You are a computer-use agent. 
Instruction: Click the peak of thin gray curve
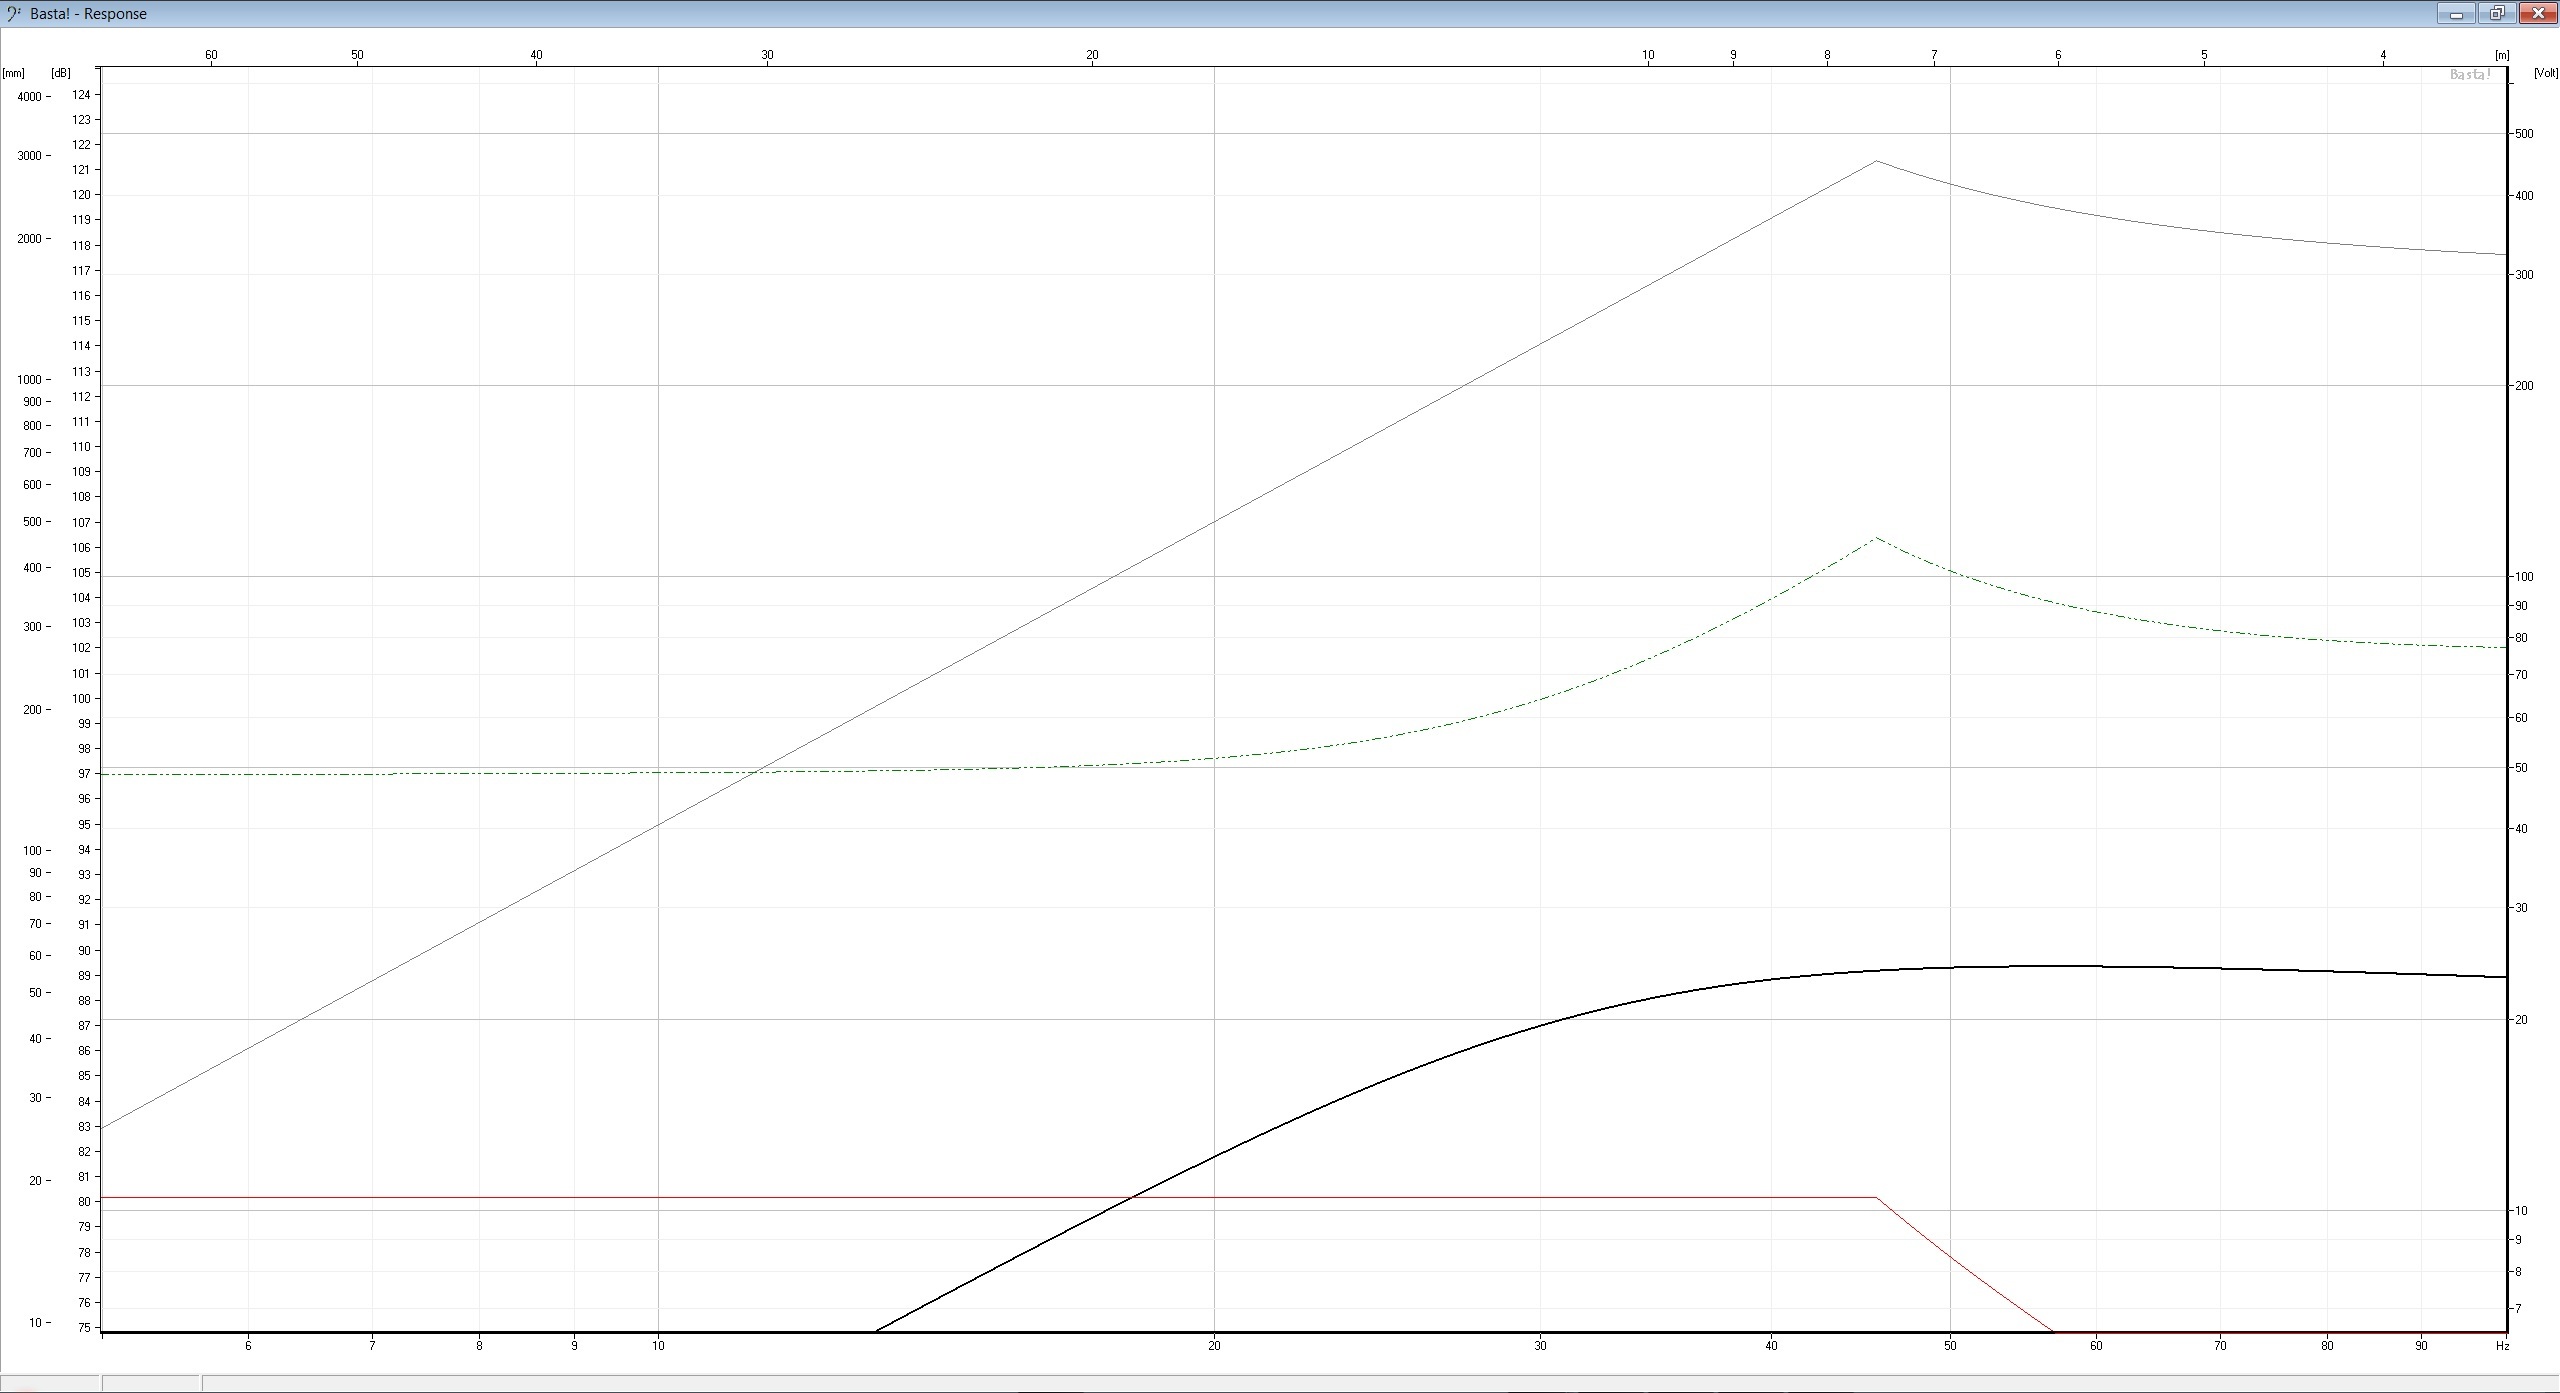pyautogui.click(x=1876, y=160)
